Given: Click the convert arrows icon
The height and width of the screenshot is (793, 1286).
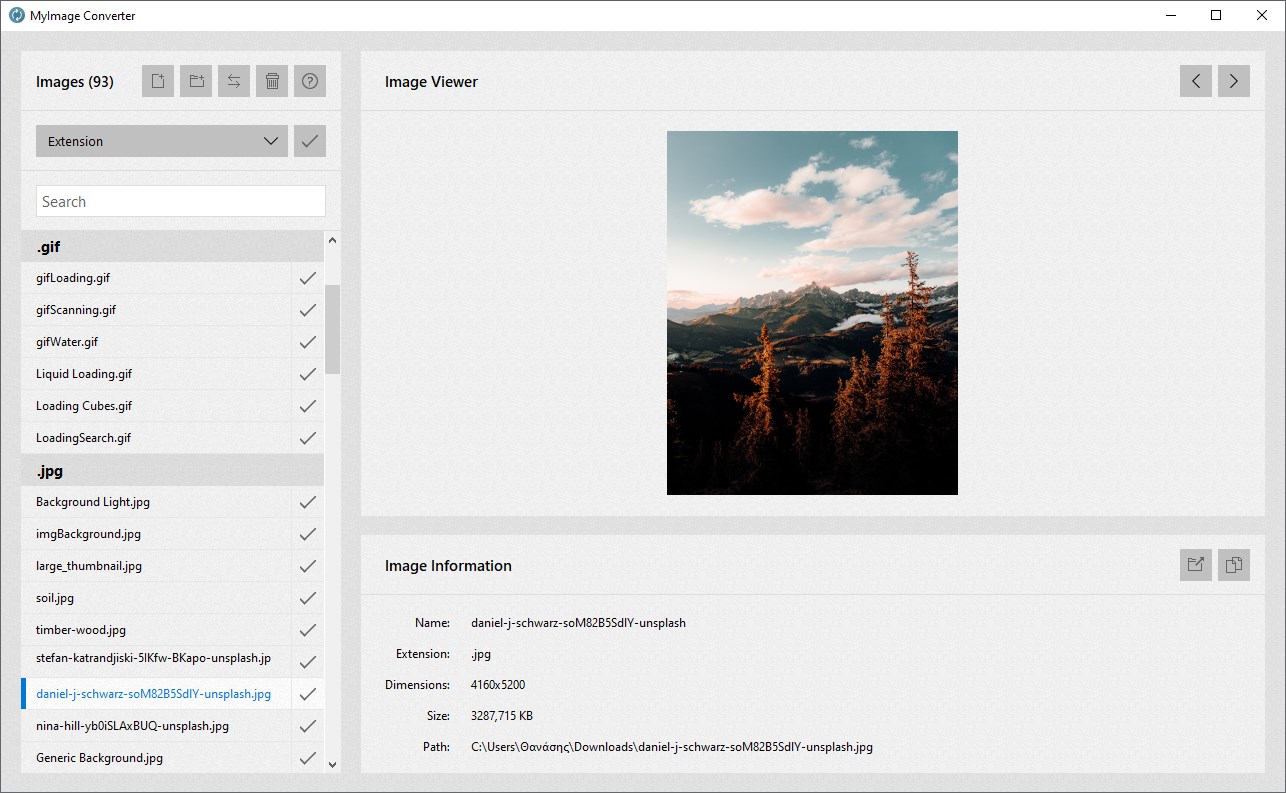Looking at the screenshot, I should [x=234, y=81].
